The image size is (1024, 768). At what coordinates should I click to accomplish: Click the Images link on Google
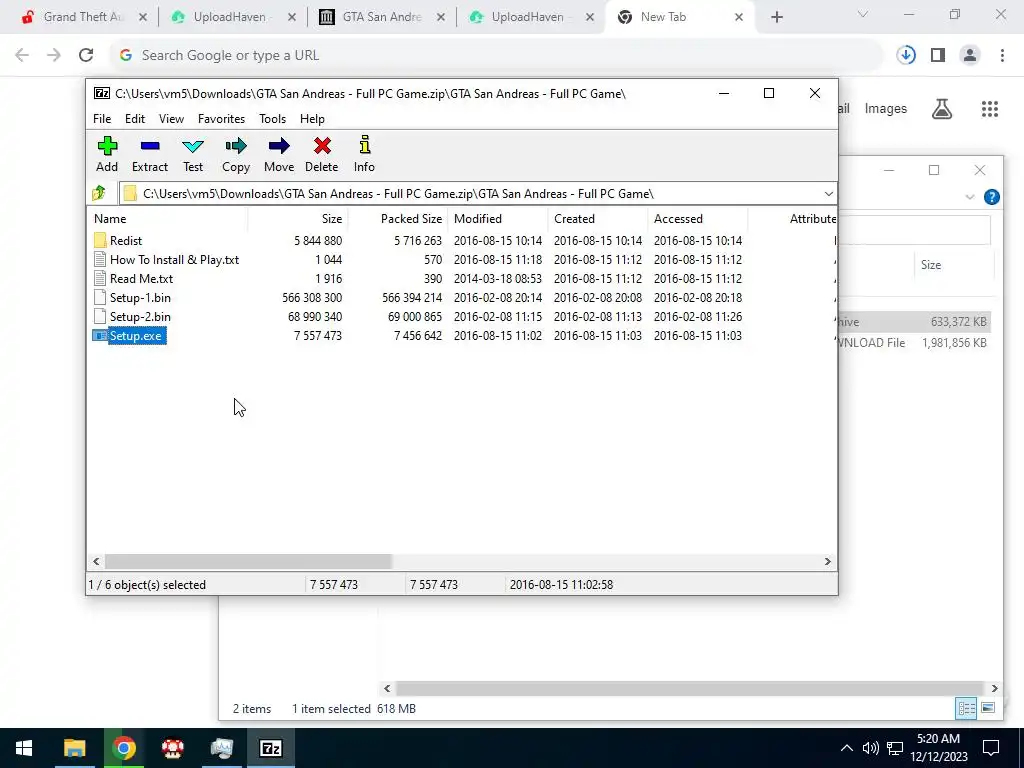(886, 108)
